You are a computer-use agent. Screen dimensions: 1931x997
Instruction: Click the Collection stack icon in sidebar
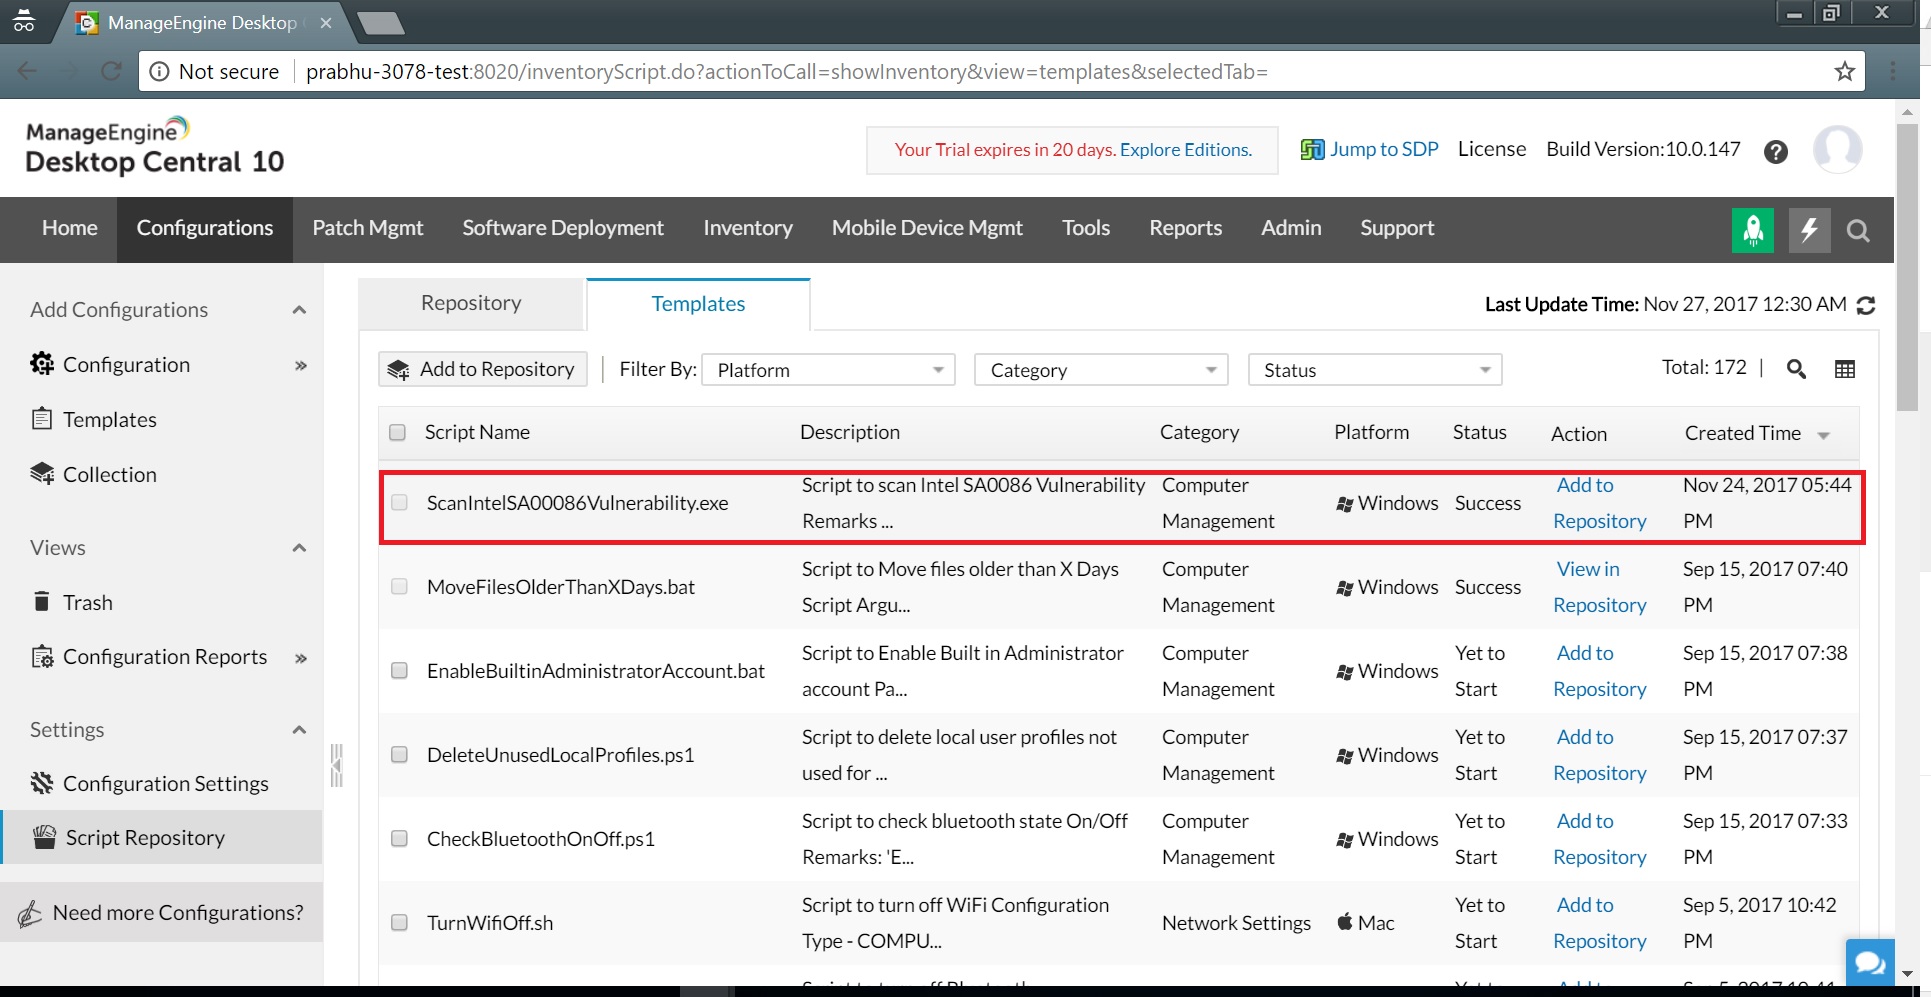[42, 473]
